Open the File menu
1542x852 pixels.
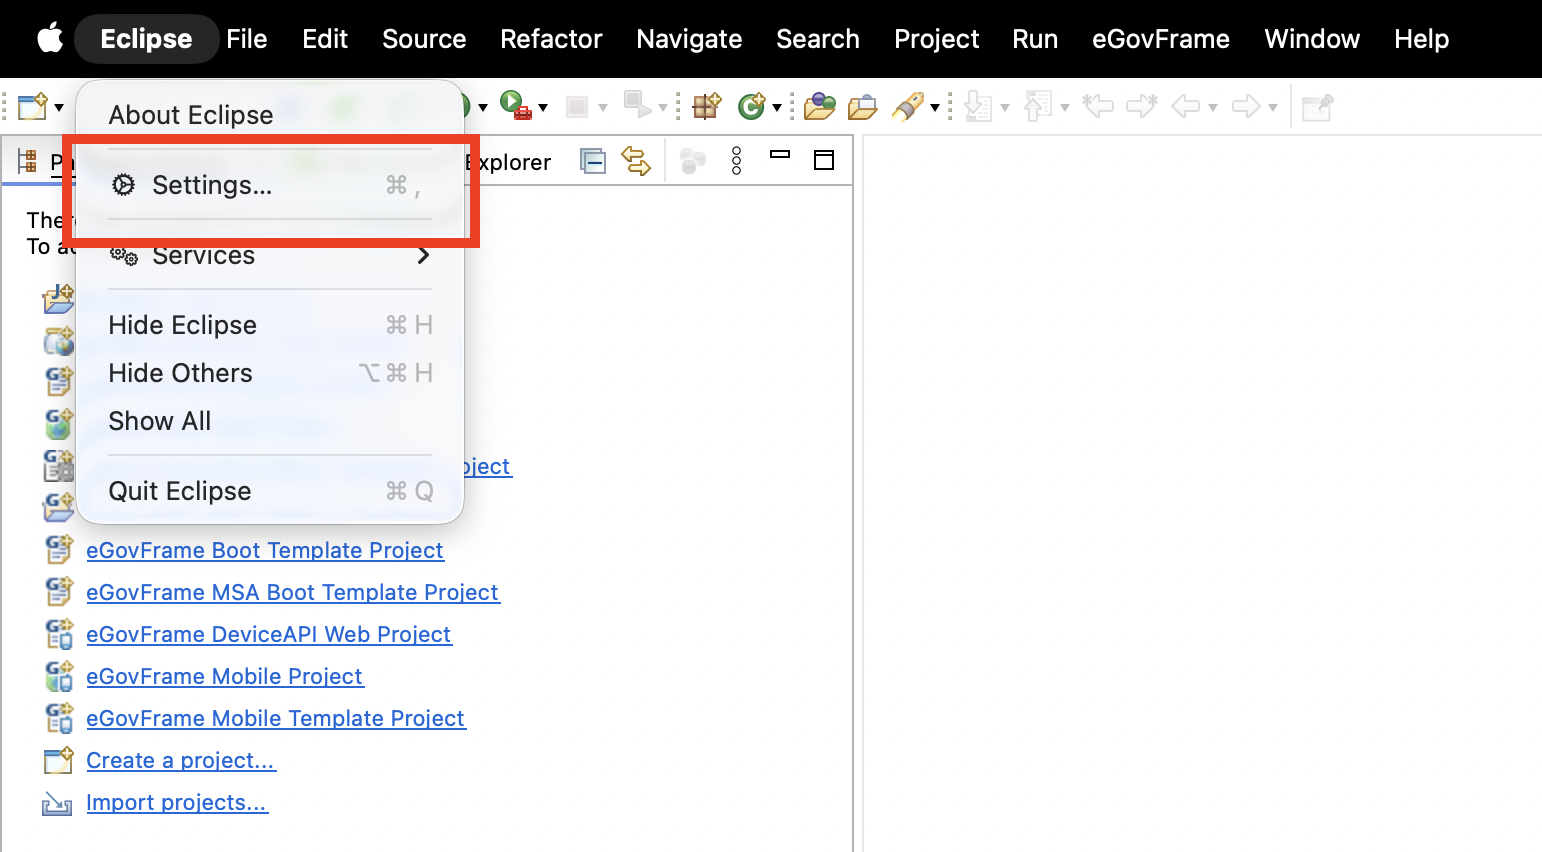pyautogui.click(x=247, y=39)
